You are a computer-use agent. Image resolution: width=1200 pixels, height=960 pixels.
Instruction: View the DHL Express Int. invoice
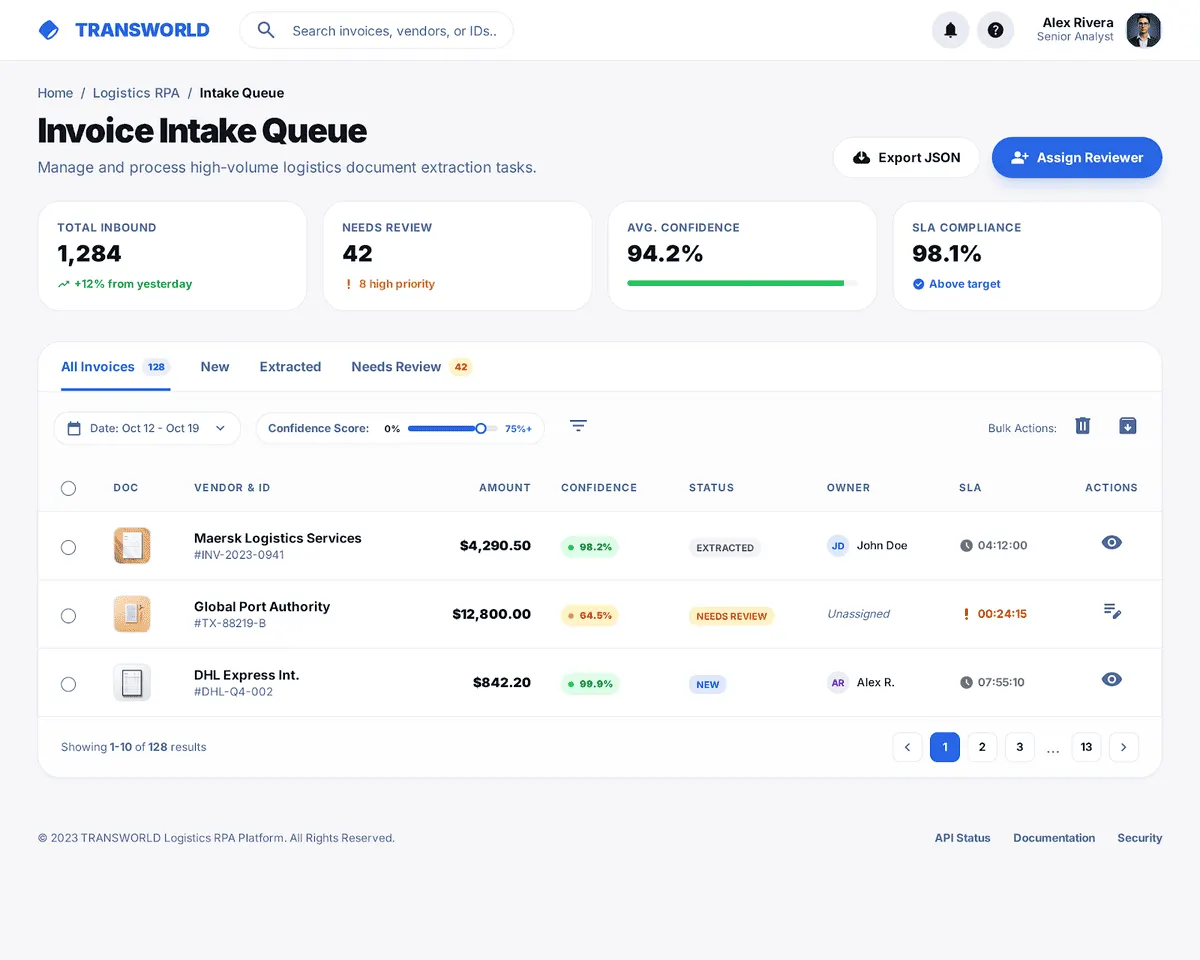click(1111, 680)
